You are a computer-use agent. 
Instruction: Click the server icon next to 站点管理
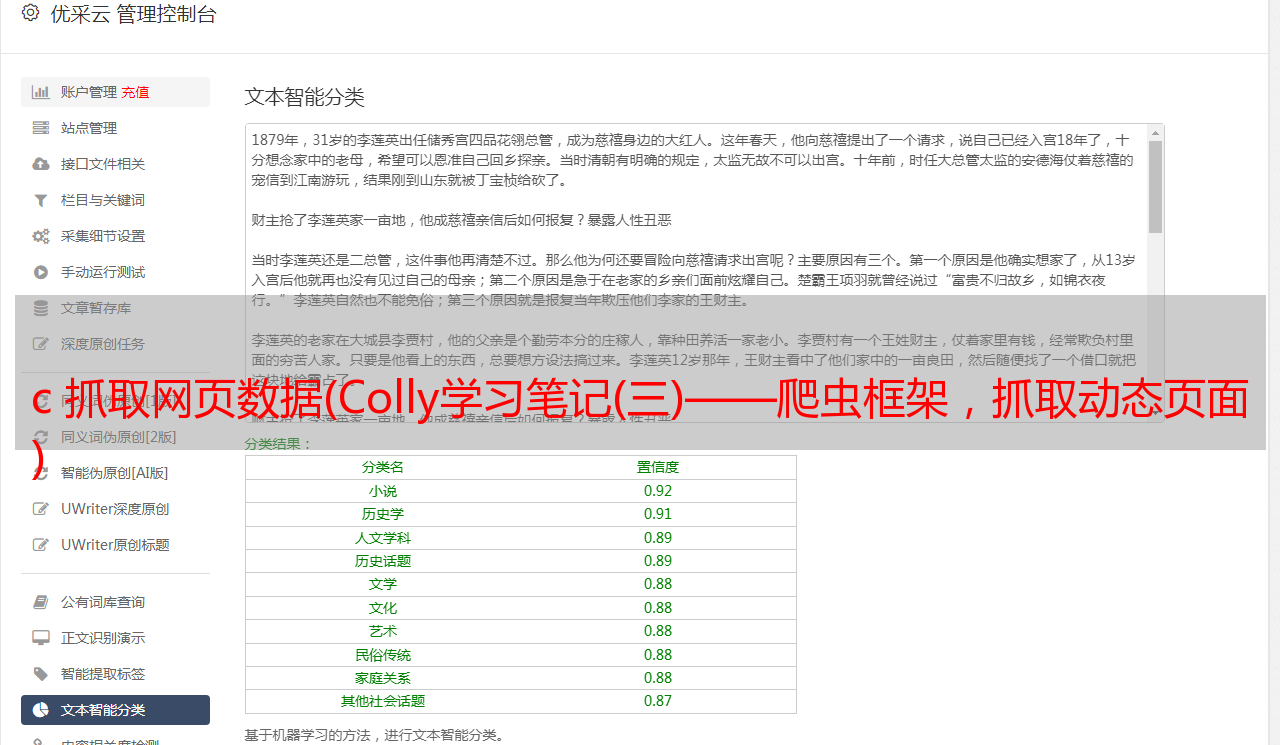coord(40,128)
